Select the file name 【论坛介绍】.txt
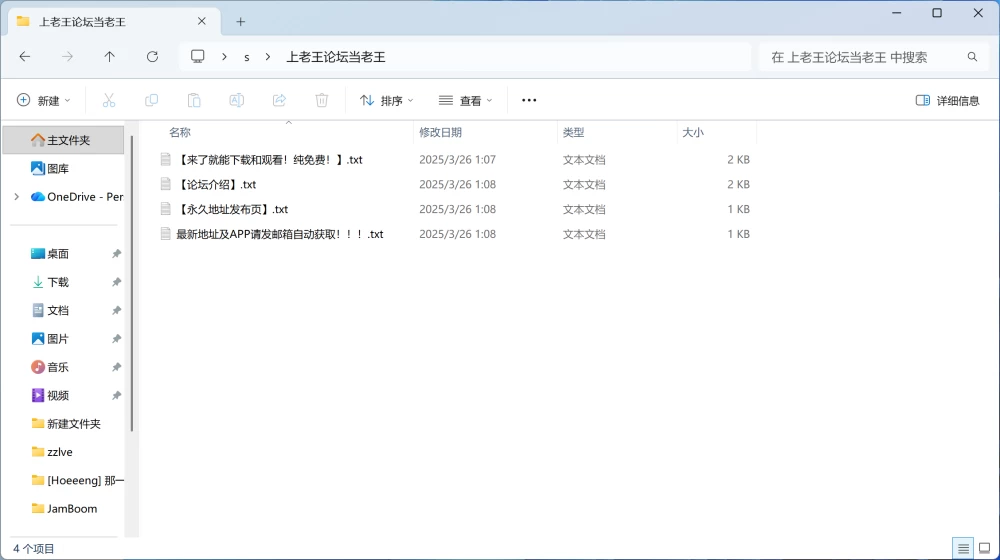This screenshot has width=1000, height=560. click(x=216, y=184)
